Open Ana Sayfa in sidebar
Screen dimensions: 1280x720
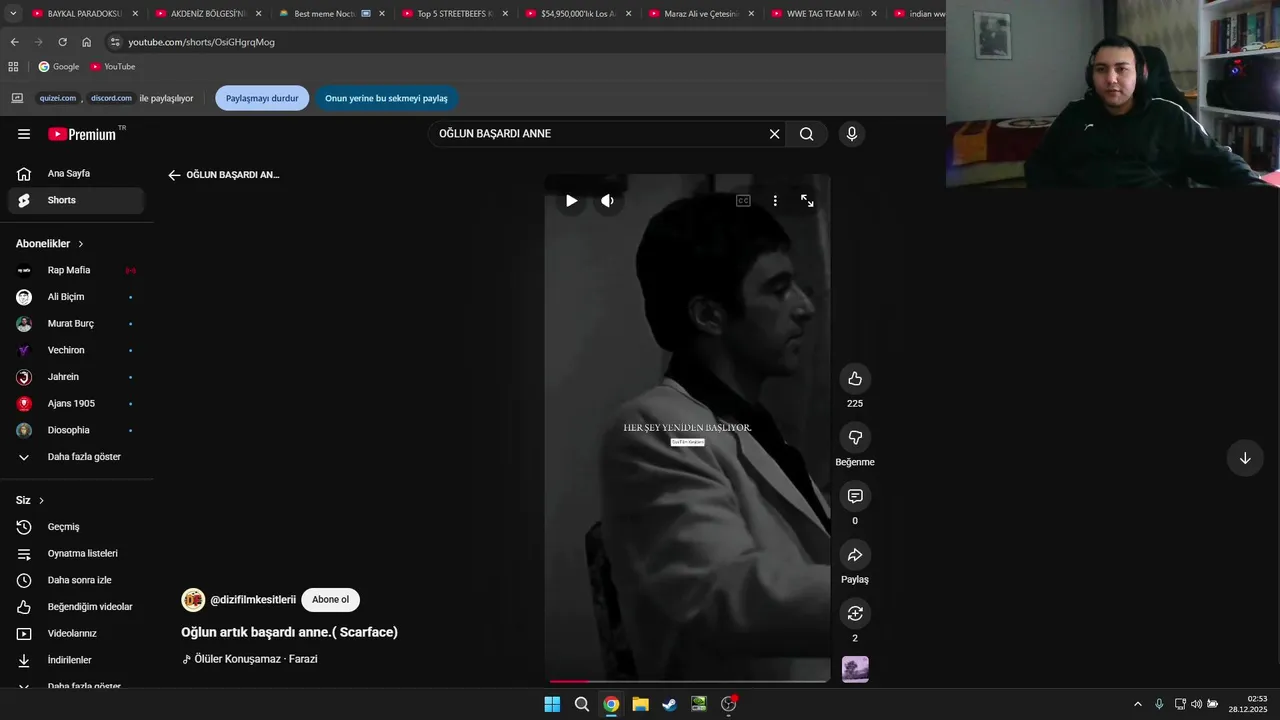pyautogui.click(x=76, y=174)
